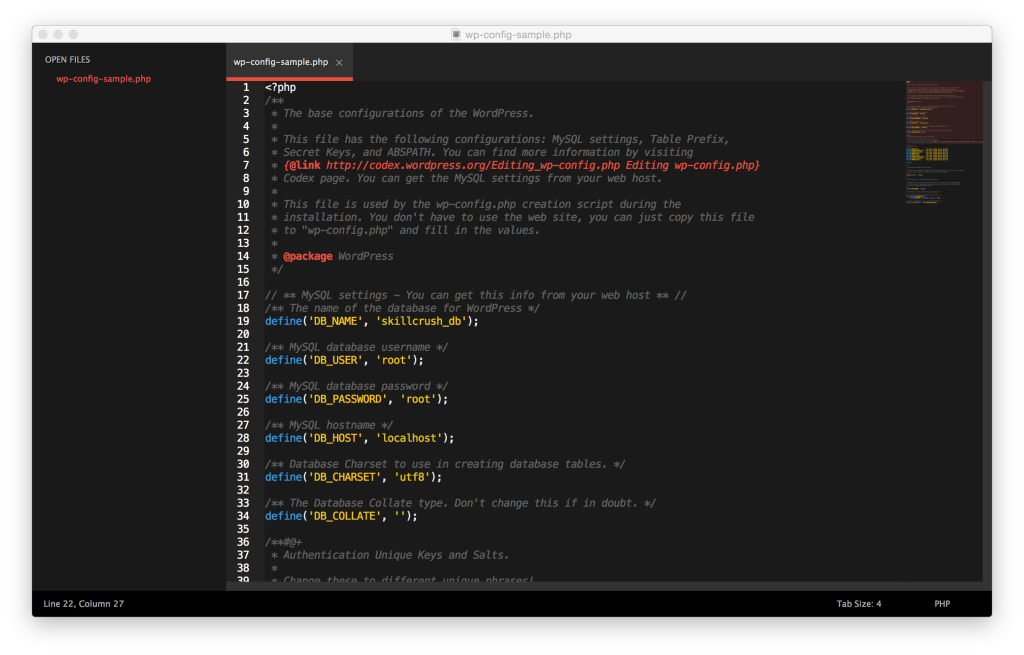Screen dimensions: 1024x655
Task: Click the line number 34 in the gutter
Action: [243, 516]
